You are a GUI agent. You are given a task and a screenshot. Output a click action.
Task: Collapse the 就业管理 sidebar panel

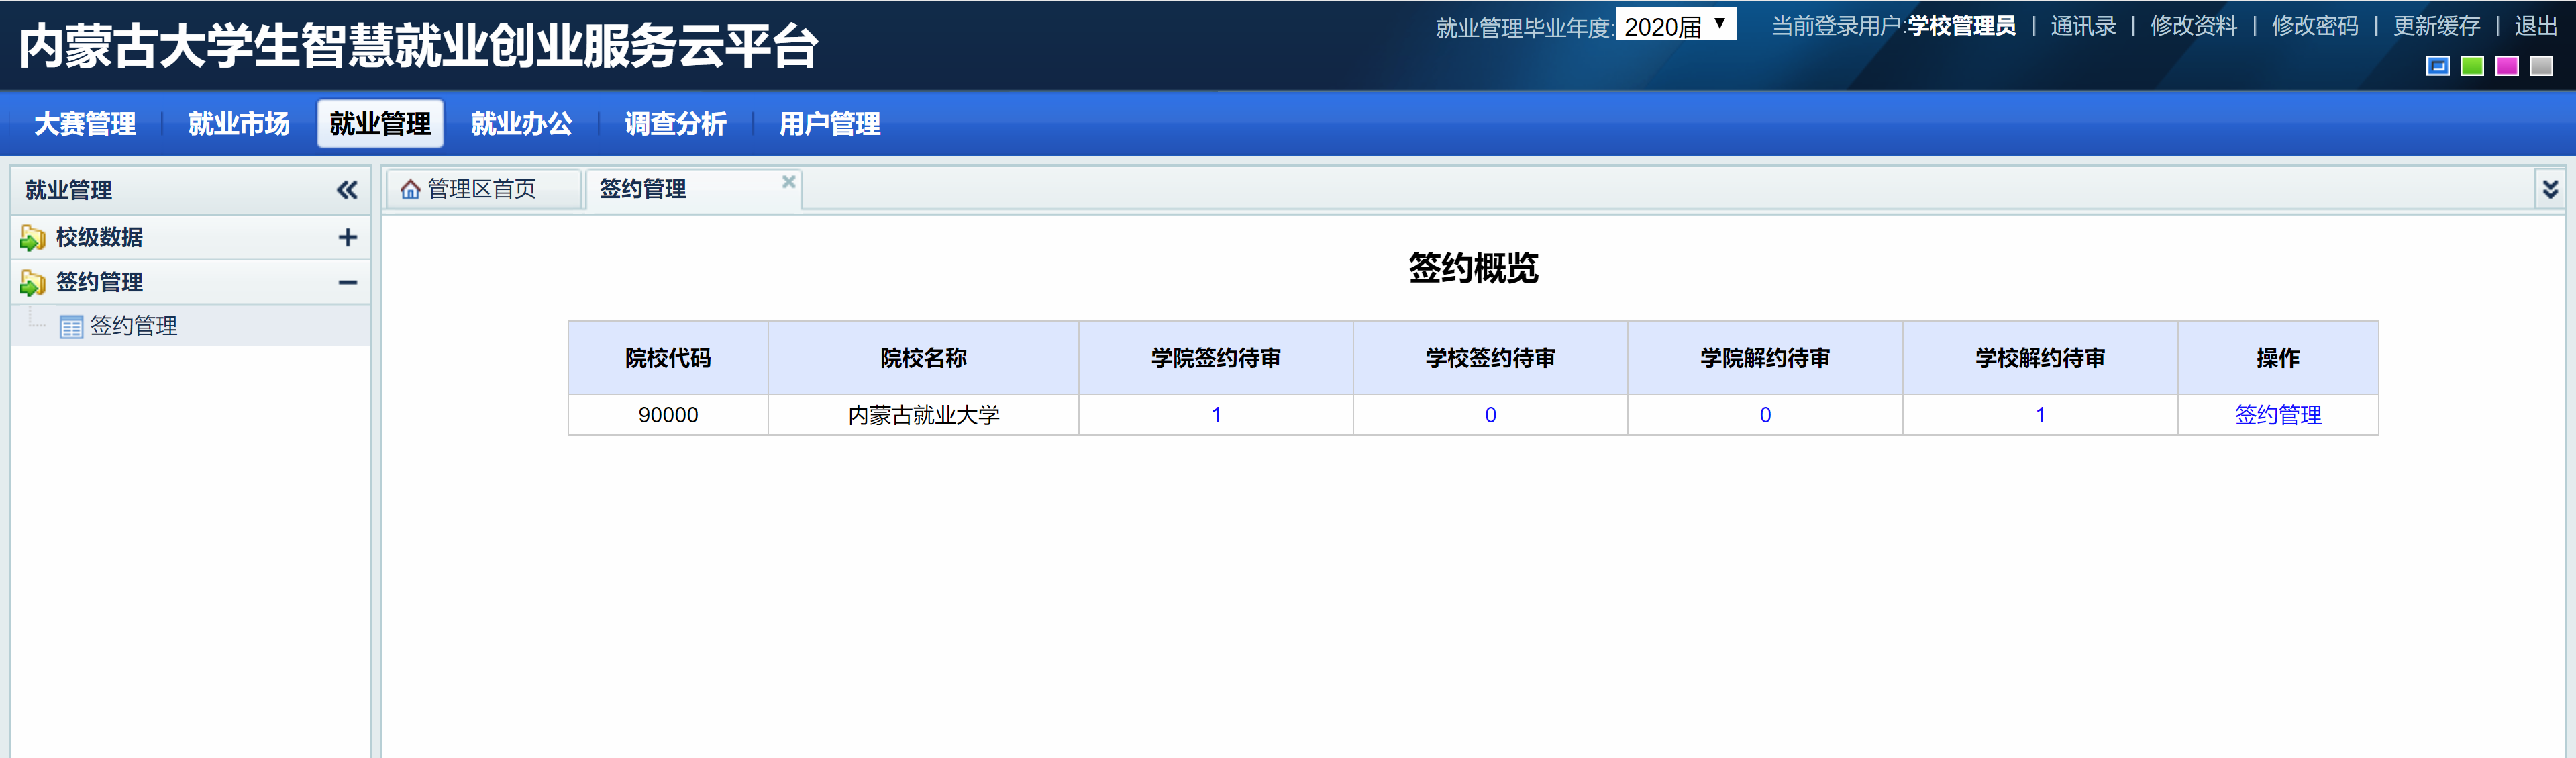[347, 190]
